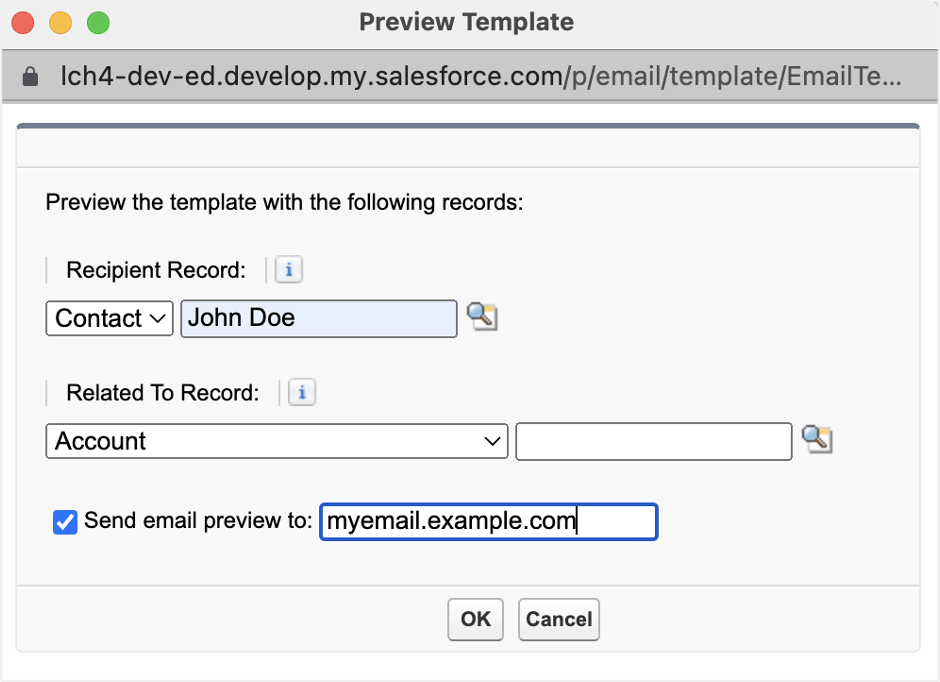Uncheck the Send email preview checkbox
The image size is (940, 682).
[65, 521]
